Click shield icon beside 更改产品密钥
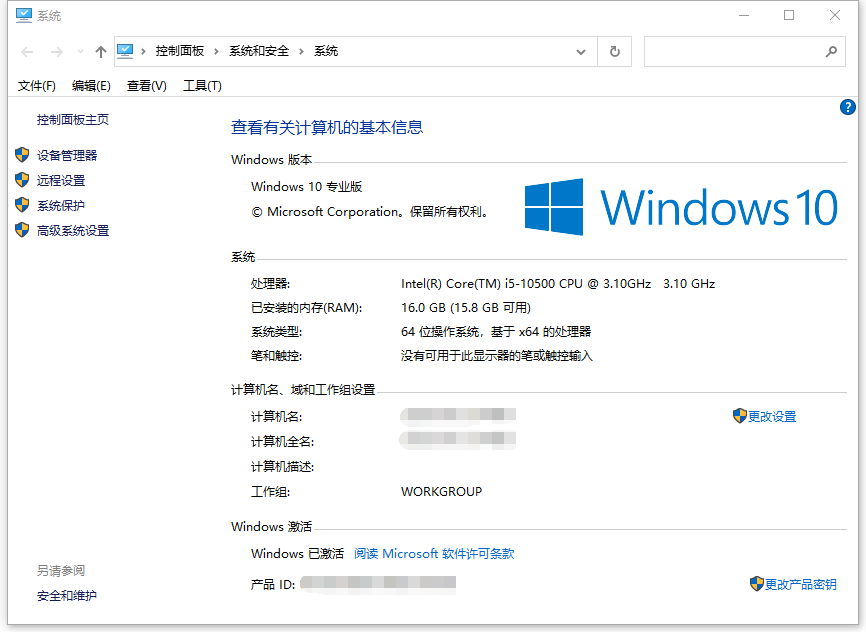Image resolution: width=866 pixels, height=632 pixels. pos(757,583)
